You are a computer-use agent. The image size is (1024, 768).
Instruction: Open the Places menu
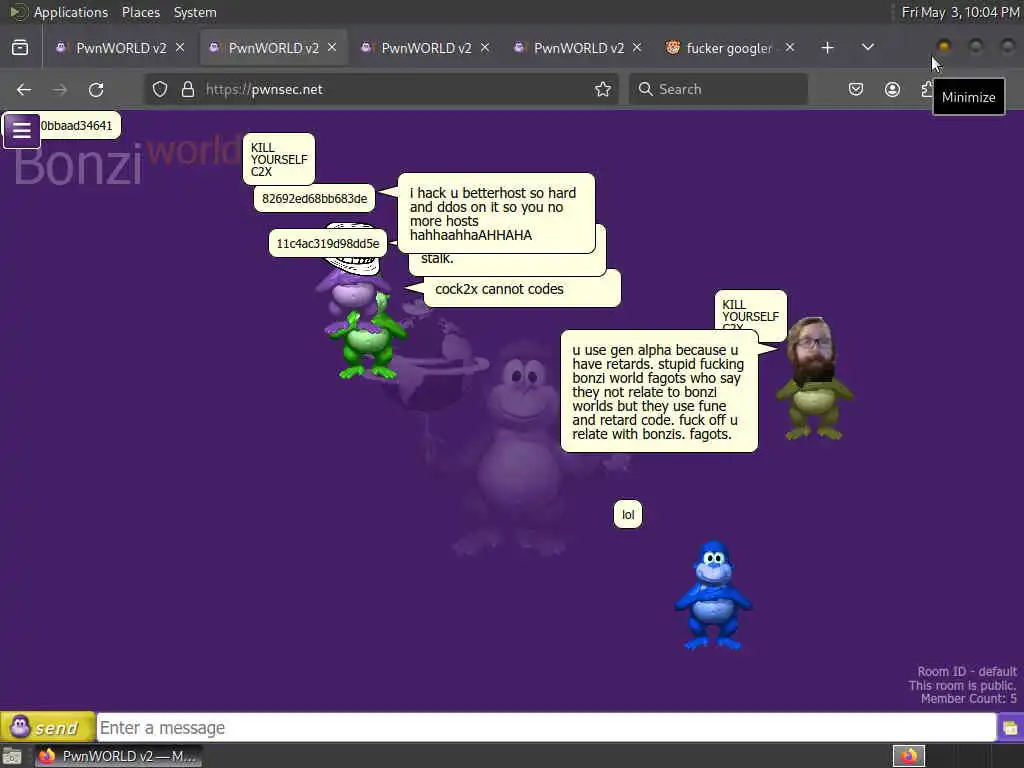point(140,12)
